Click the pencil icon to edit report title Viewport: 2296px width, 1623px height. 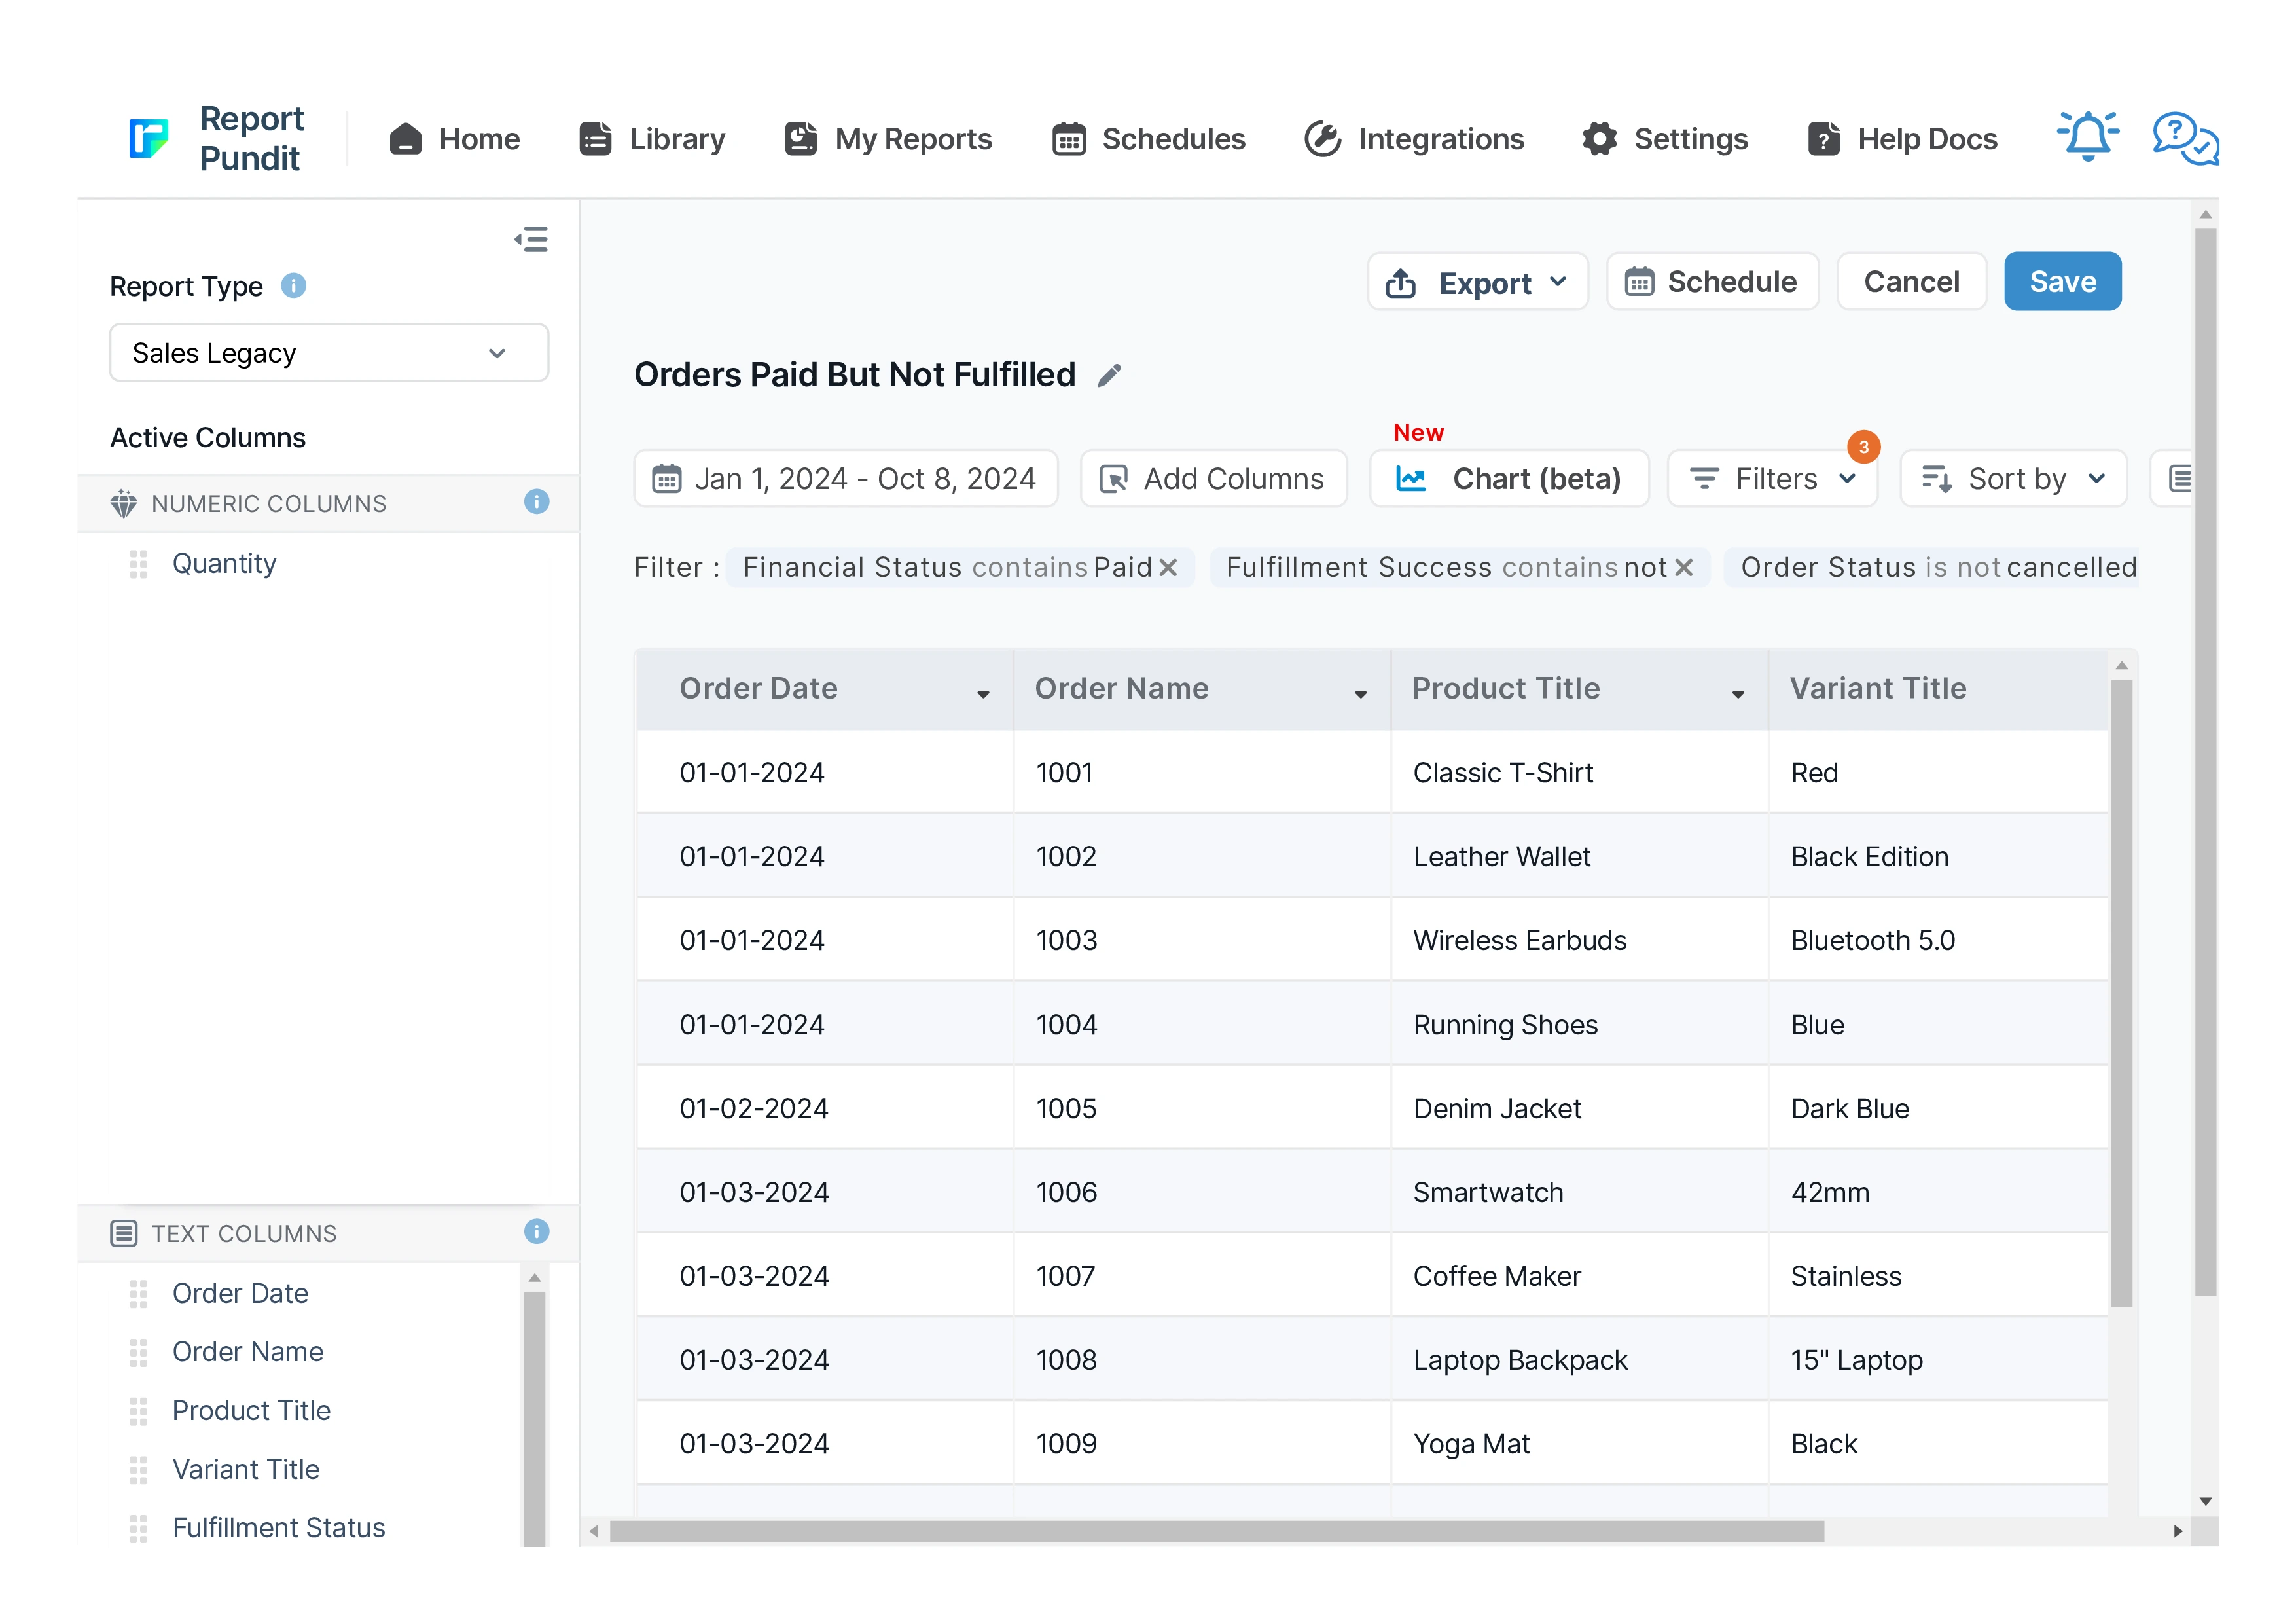click(1109, 375)
